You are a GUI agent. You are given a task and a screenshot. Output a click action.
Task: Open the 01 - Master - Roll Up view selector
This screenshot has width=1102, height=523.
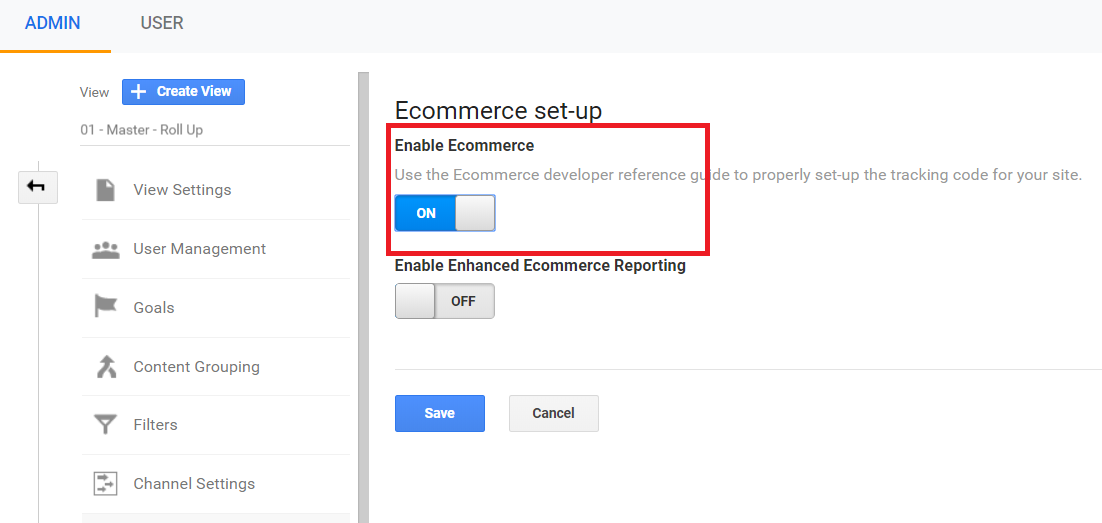coord(215,130)
